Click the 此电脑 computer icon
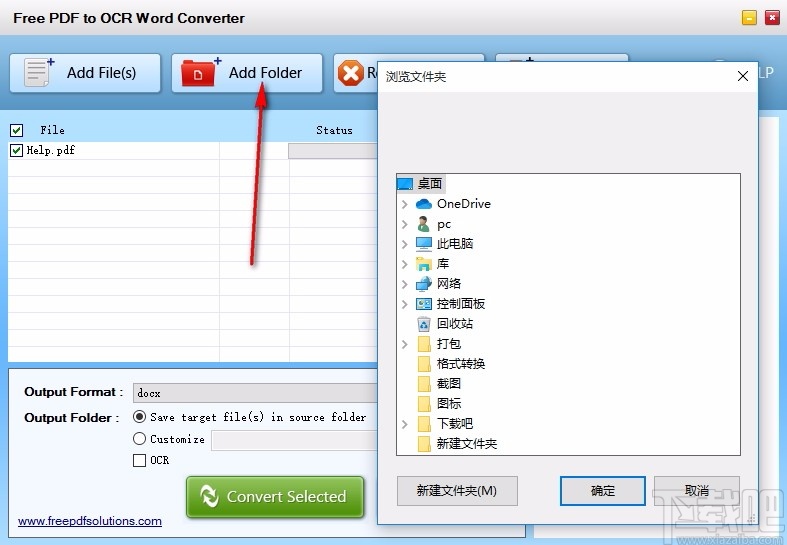This screenshot has height=545, width=787. (x=424, y=244)
